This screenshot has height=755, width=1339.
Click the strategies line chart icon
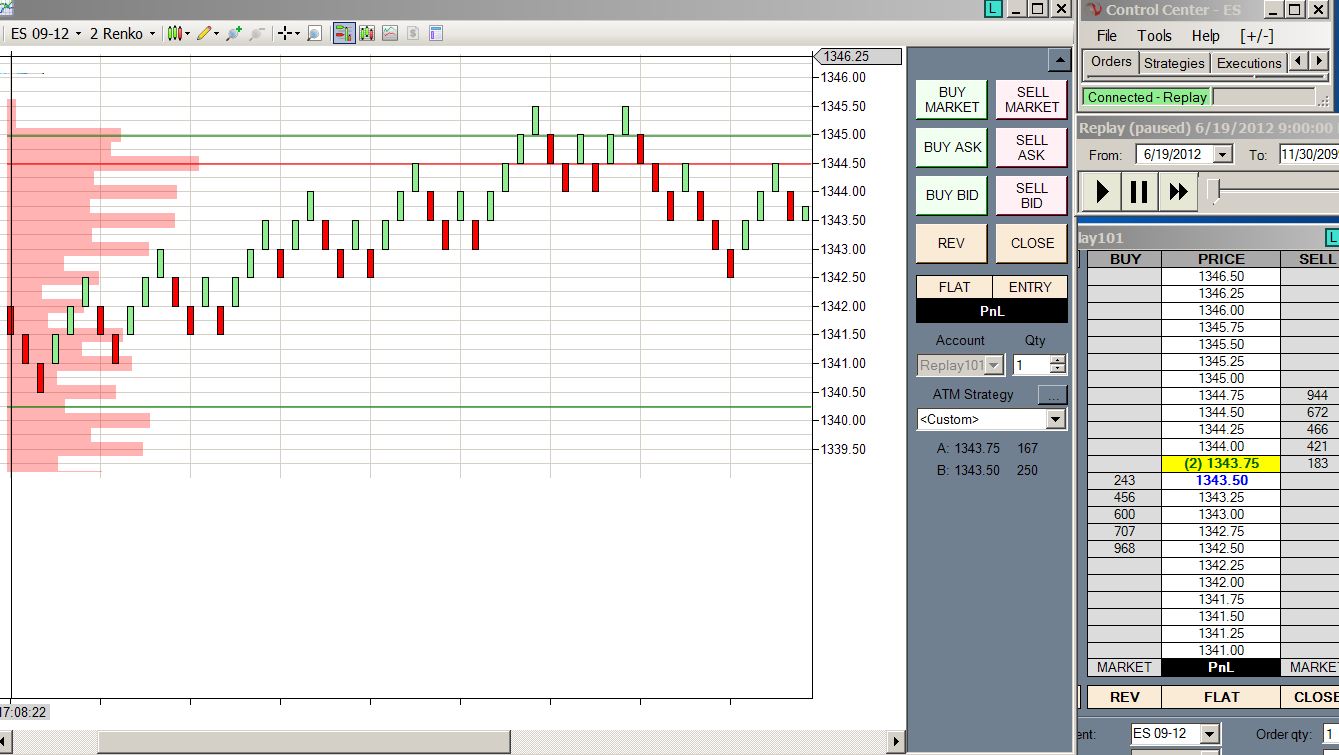tap(390, 33)
